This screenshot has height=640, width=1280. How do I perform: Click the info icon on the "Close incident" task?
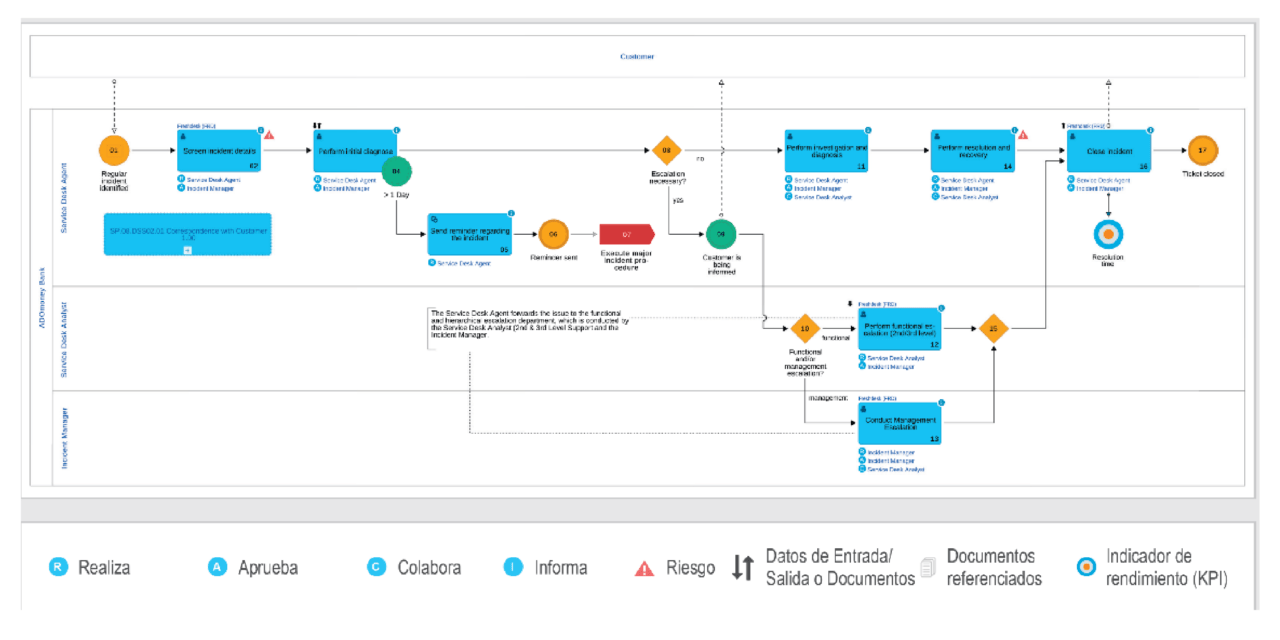(x=1151, y=130)
